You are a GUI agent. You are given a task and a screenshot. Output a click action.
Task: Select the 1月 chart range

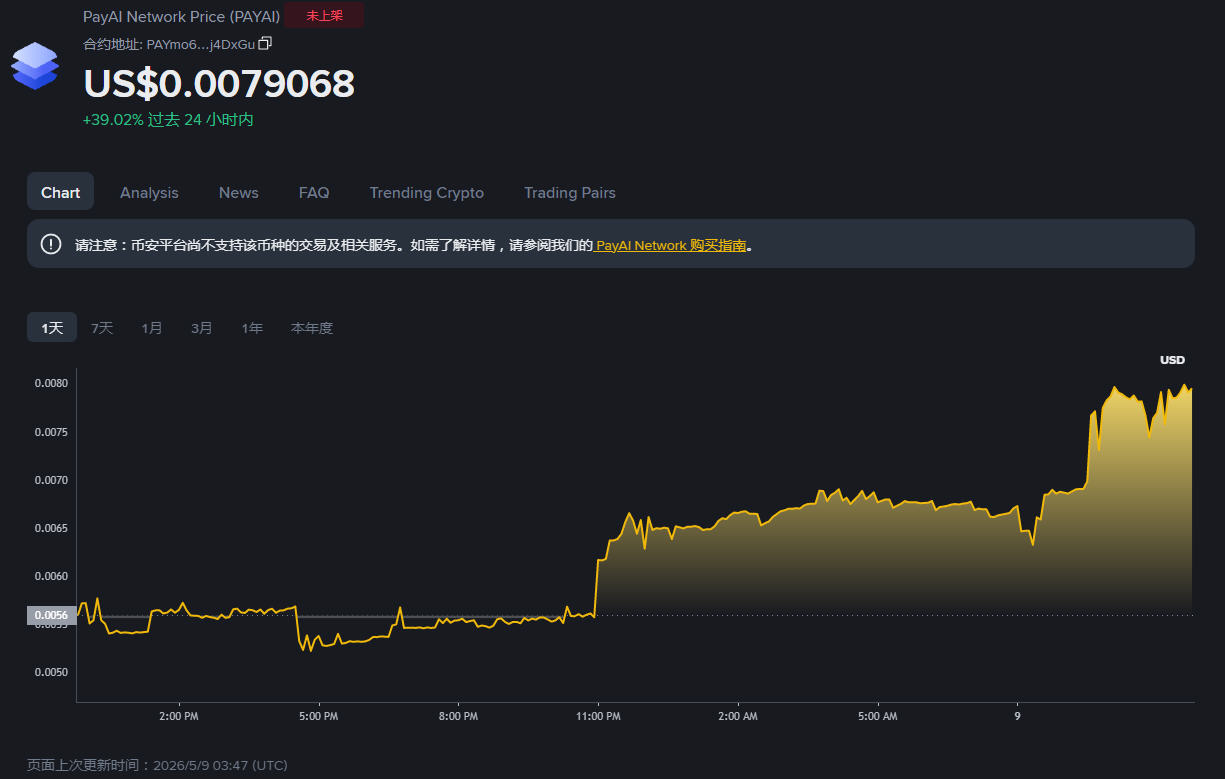point(152,327)
